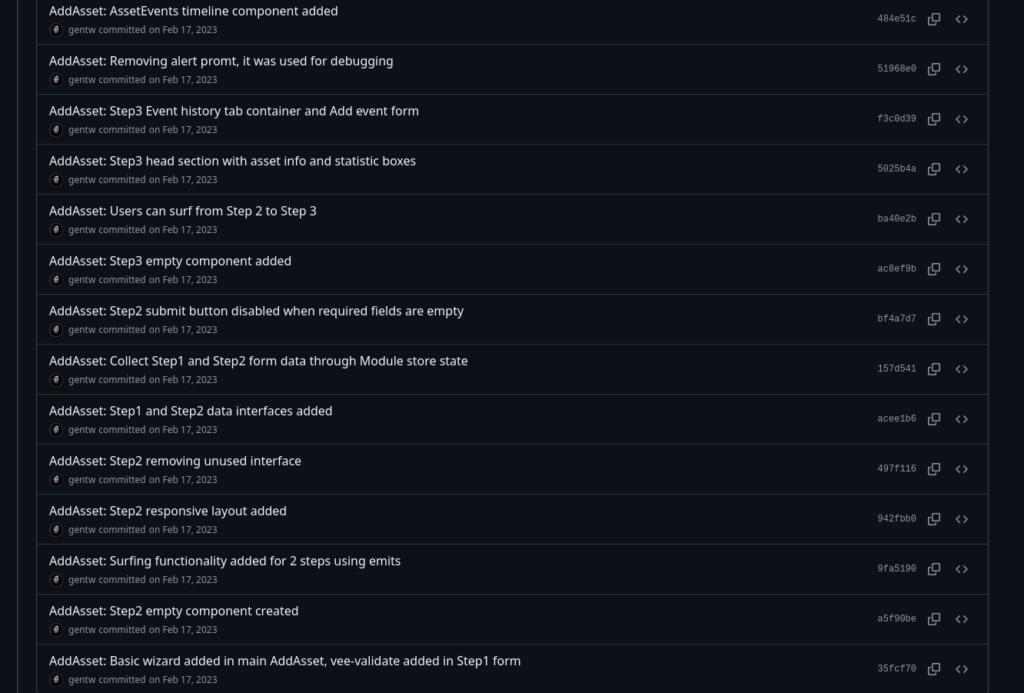Screen dimensions: 1024x693
Task: Open 'Step2 responsive layout added' commit
Action: 168,511
